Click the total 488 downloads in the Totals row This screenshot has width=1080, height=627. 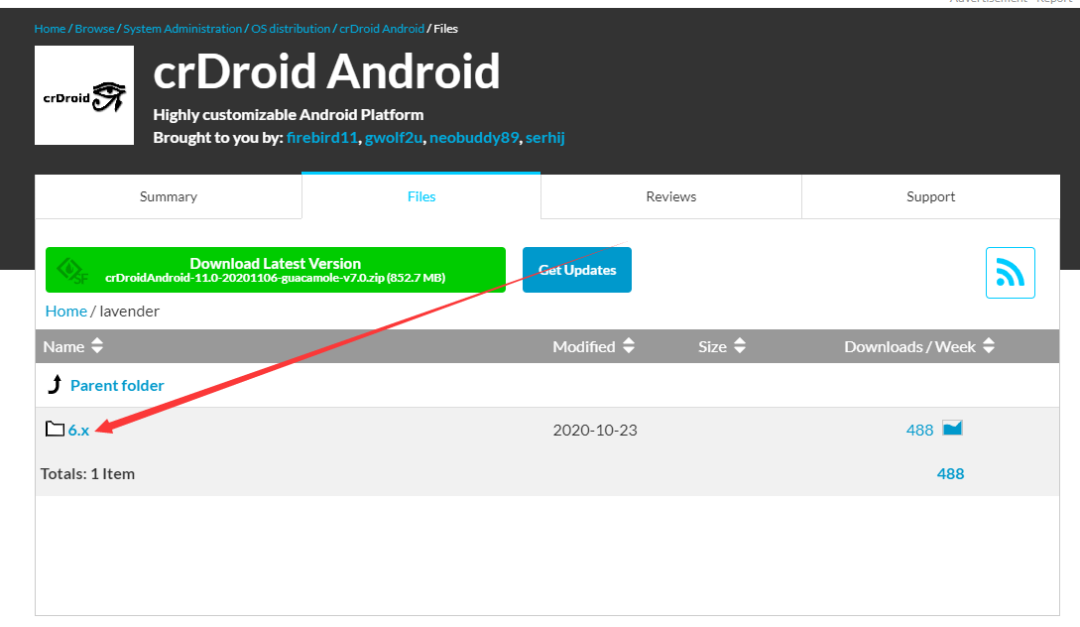click(x=951, y=473)
